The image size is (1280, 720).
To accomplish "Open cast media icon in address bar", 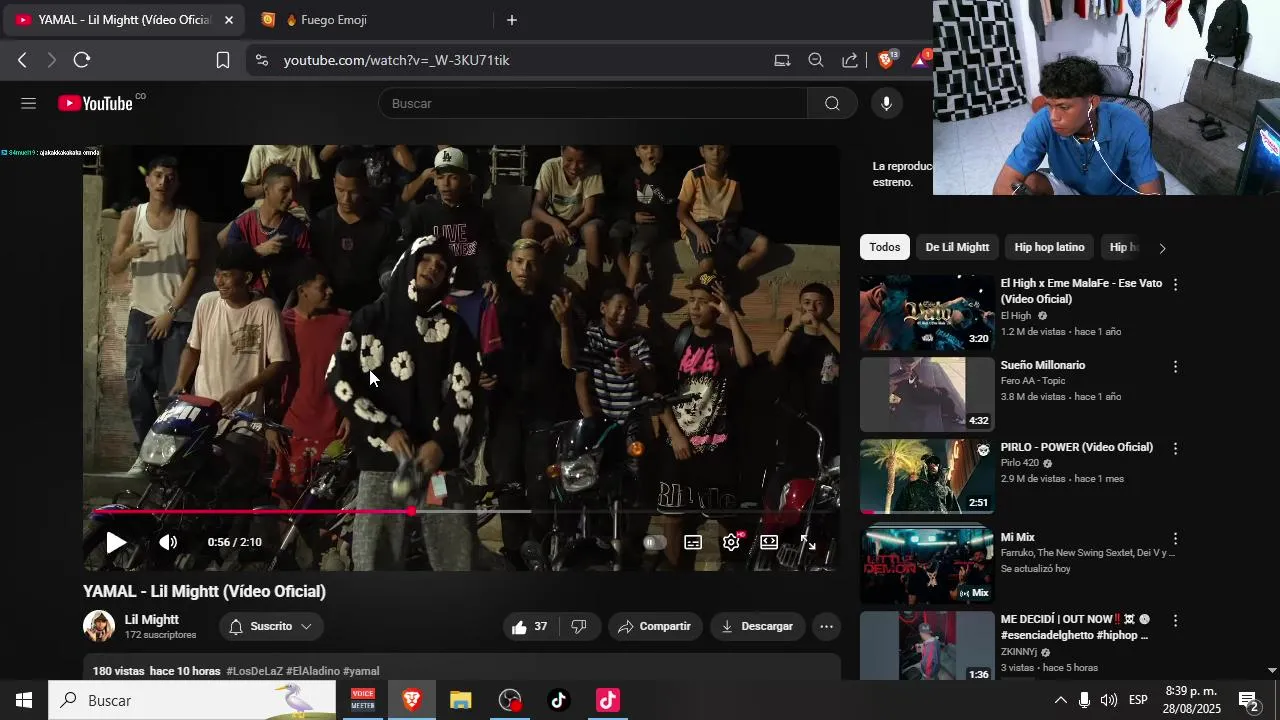I will click(782, 60).
